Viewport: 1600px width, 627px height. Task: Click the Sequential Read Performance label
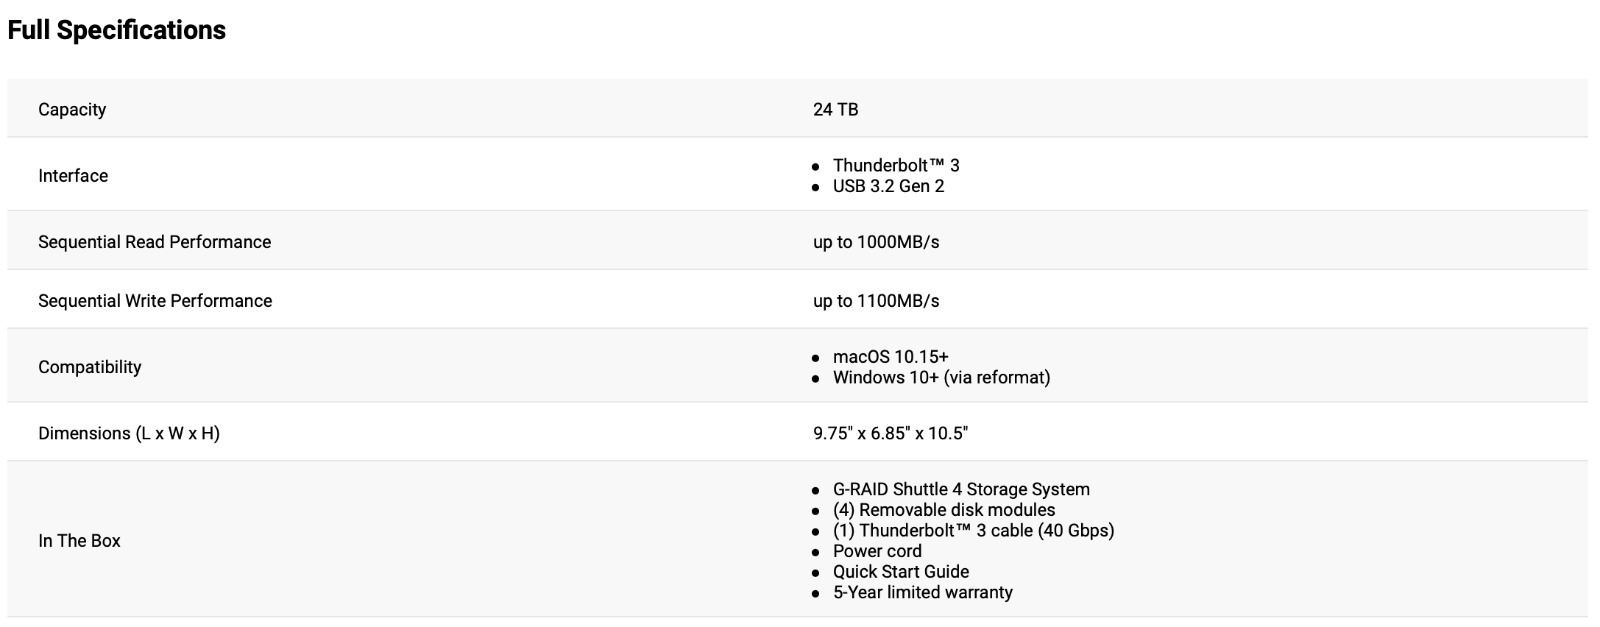pos(154,242)
